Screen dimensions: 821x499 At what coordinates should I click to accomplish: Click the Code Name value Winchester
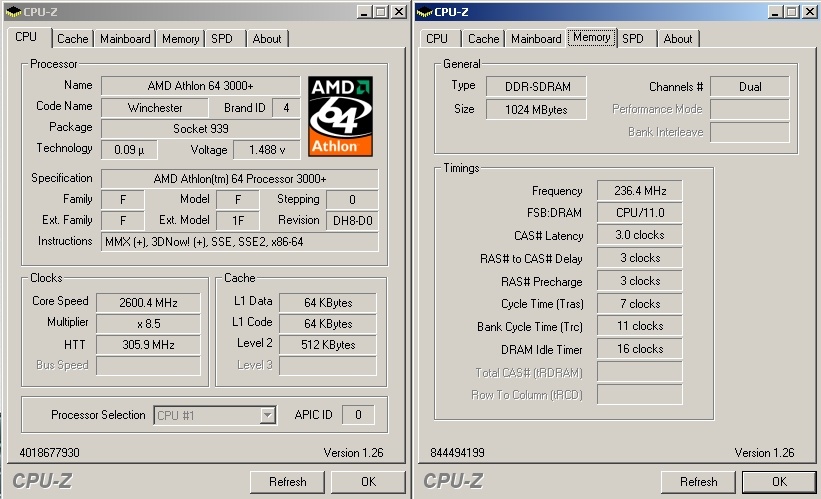[x=155, y=108]
